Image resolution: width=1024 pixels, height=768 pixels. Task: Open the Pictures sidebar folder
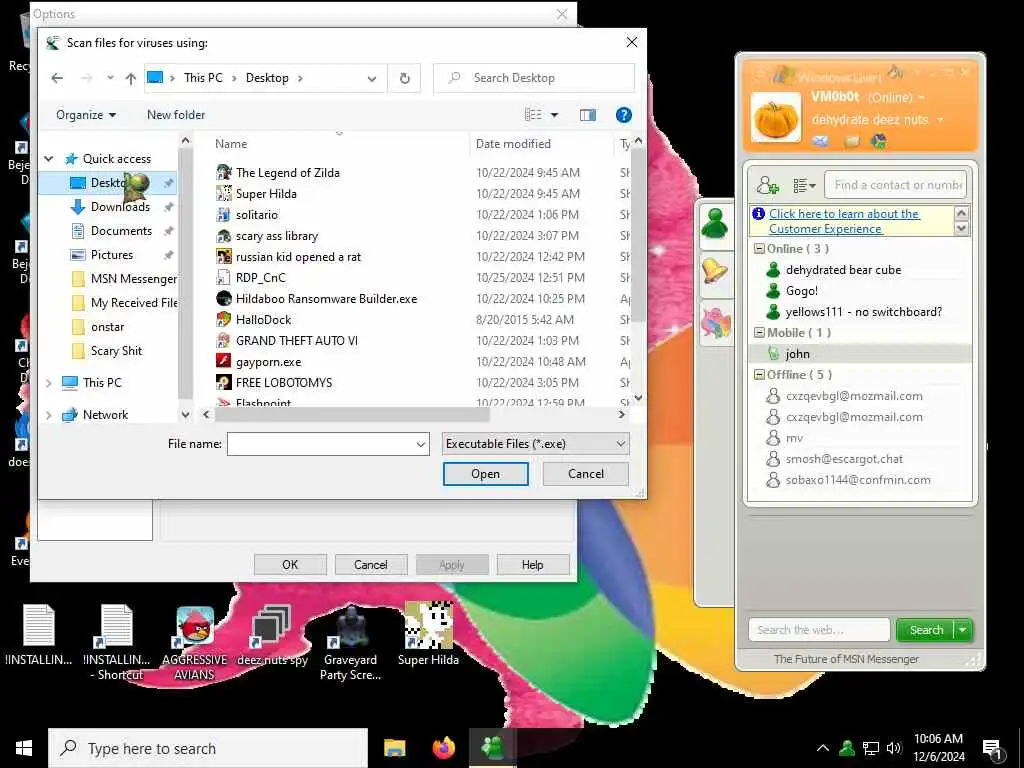(112, 255)
